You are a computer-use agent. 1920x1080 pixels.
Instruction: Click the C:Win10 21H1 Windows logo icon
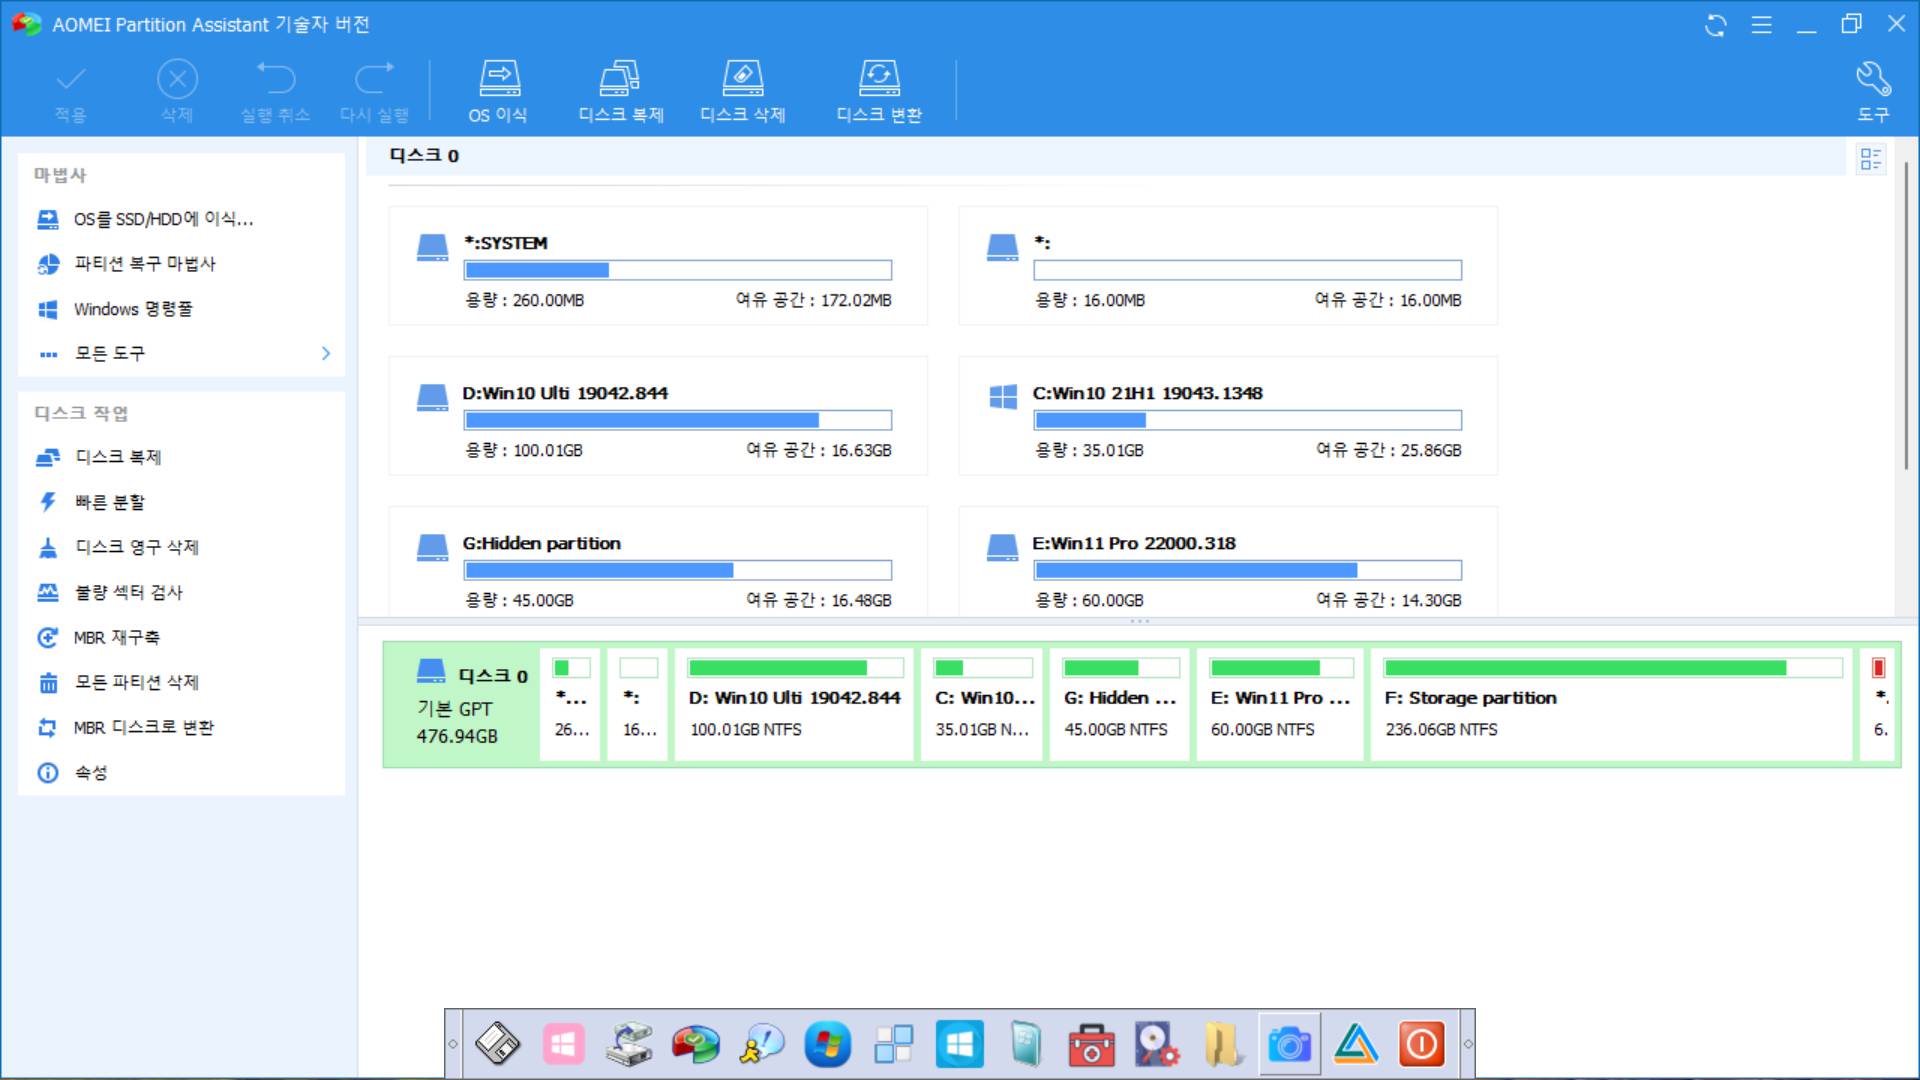click(1002, 397)
